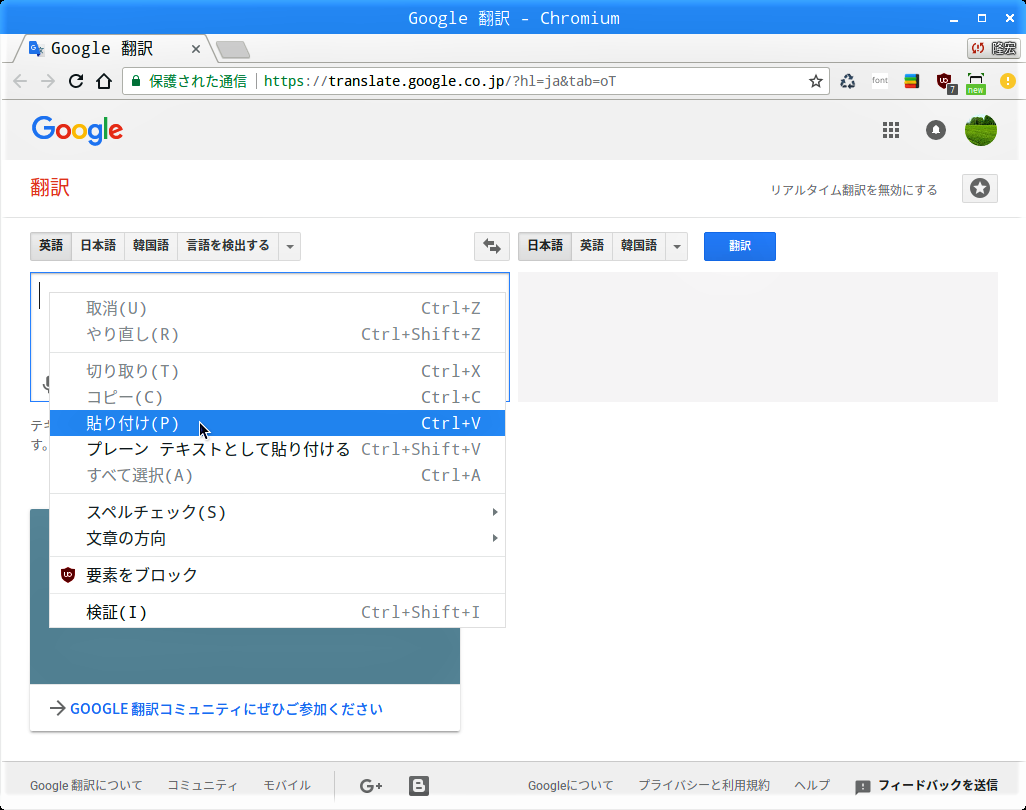Open Google notifications bell
1026x810 pixels.
[x=936, y=130]
